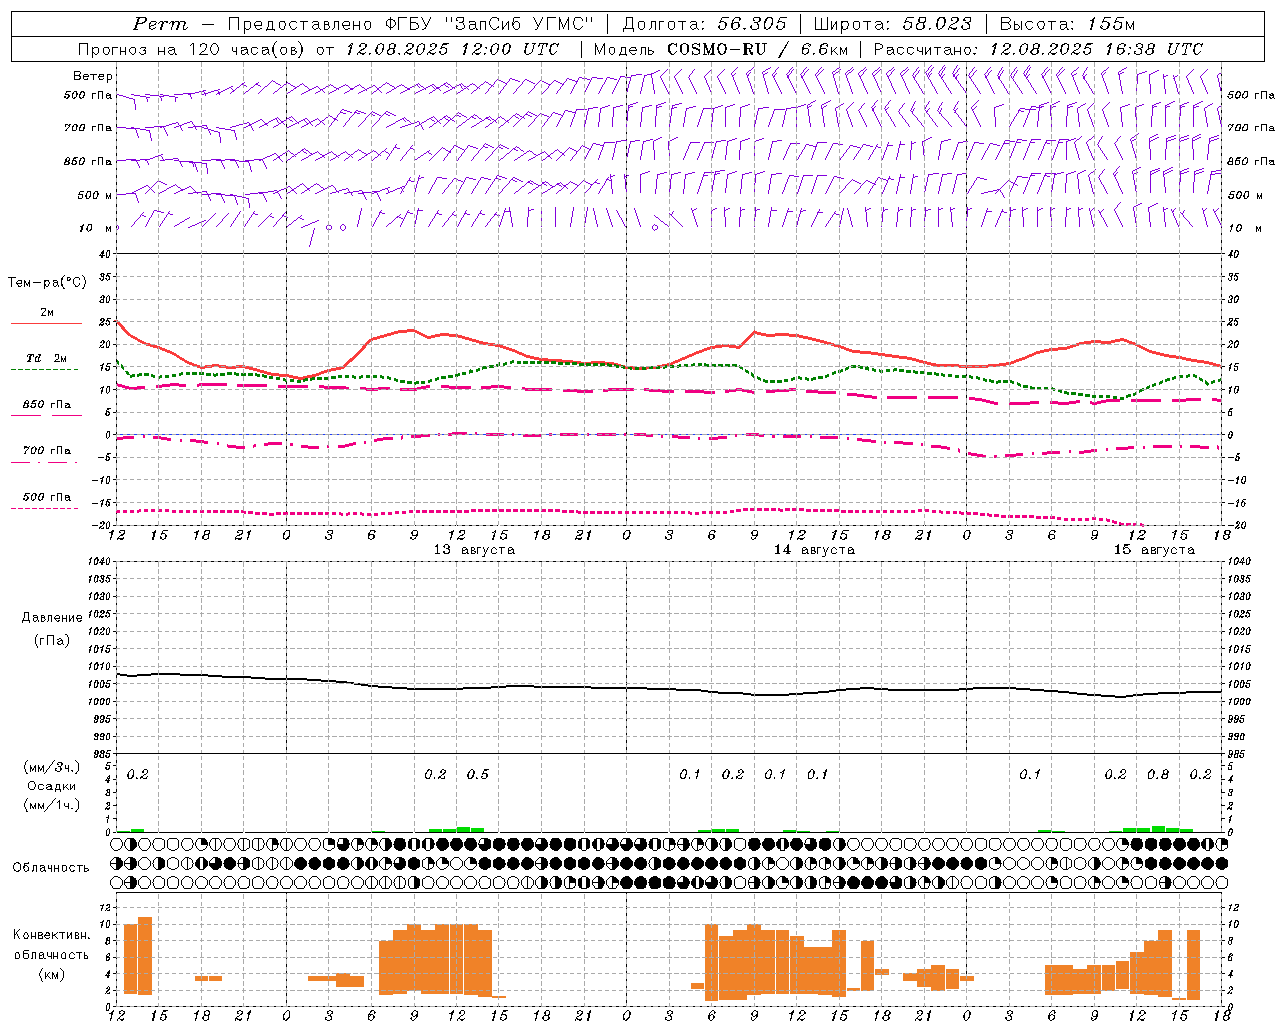
Task: Click the "0.8" precipitation value
Action: coord(1158,774)
